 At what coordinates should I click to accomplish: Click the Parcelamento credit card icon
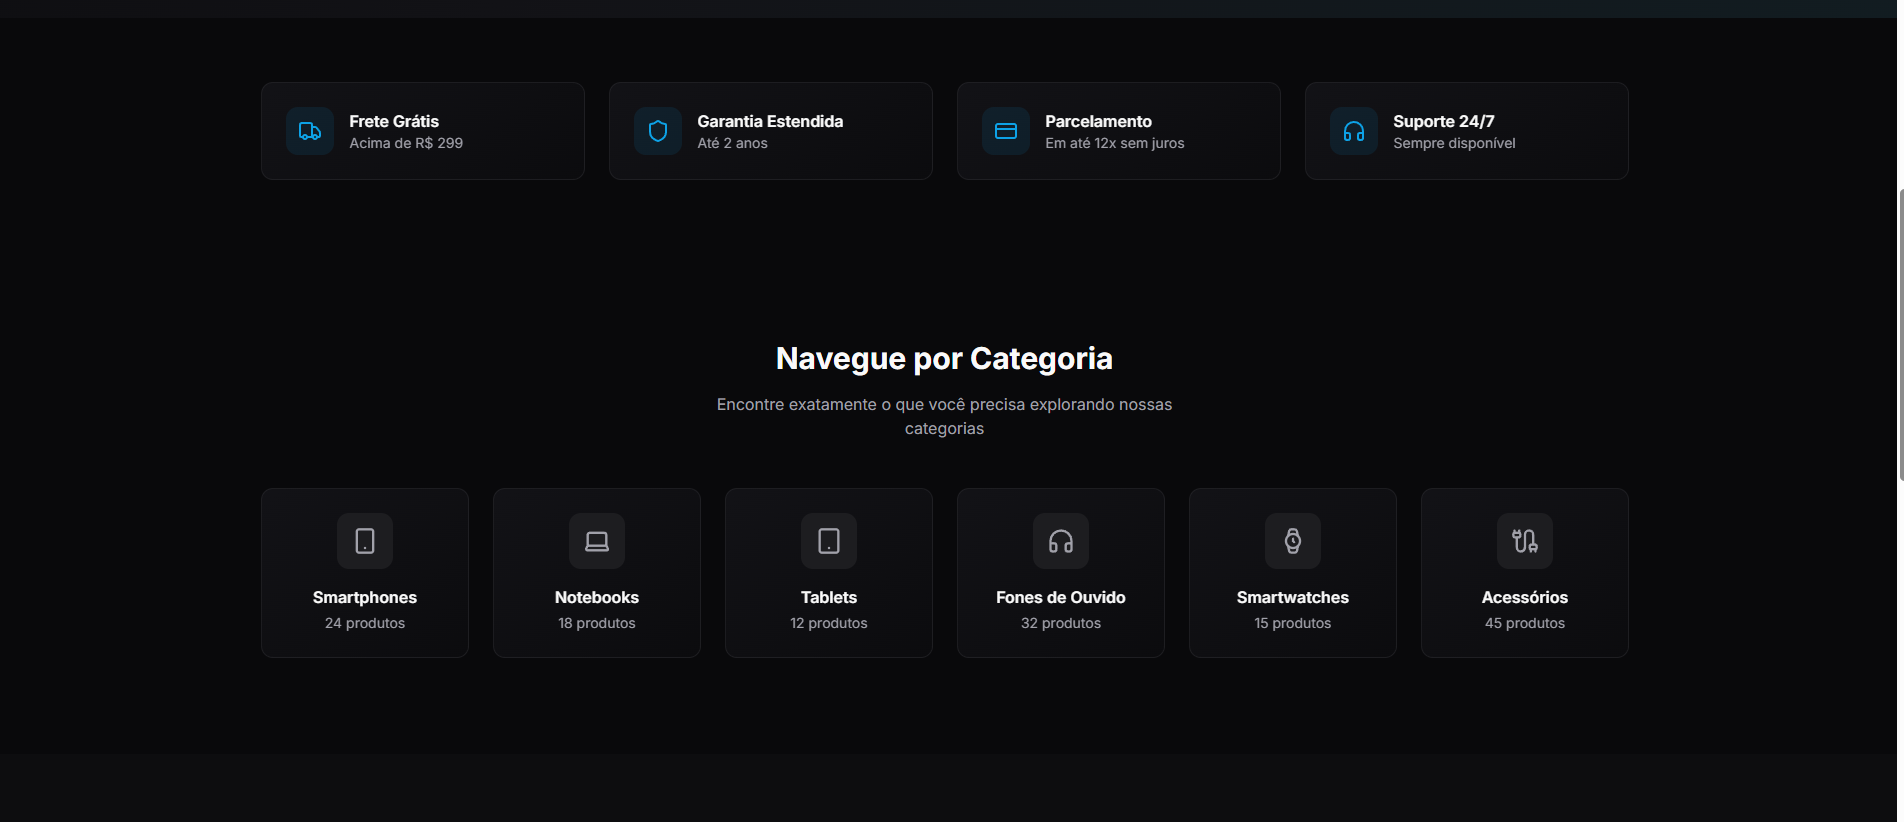click(x=1006, y=131)
